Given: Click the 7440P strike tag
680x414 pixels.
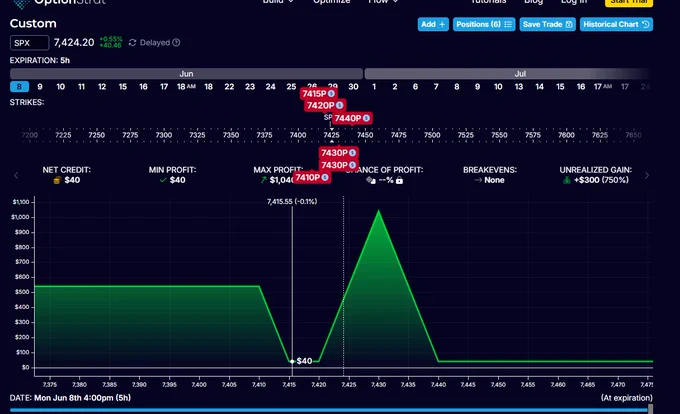Looking at the screenshot, I should click(352, 118).
